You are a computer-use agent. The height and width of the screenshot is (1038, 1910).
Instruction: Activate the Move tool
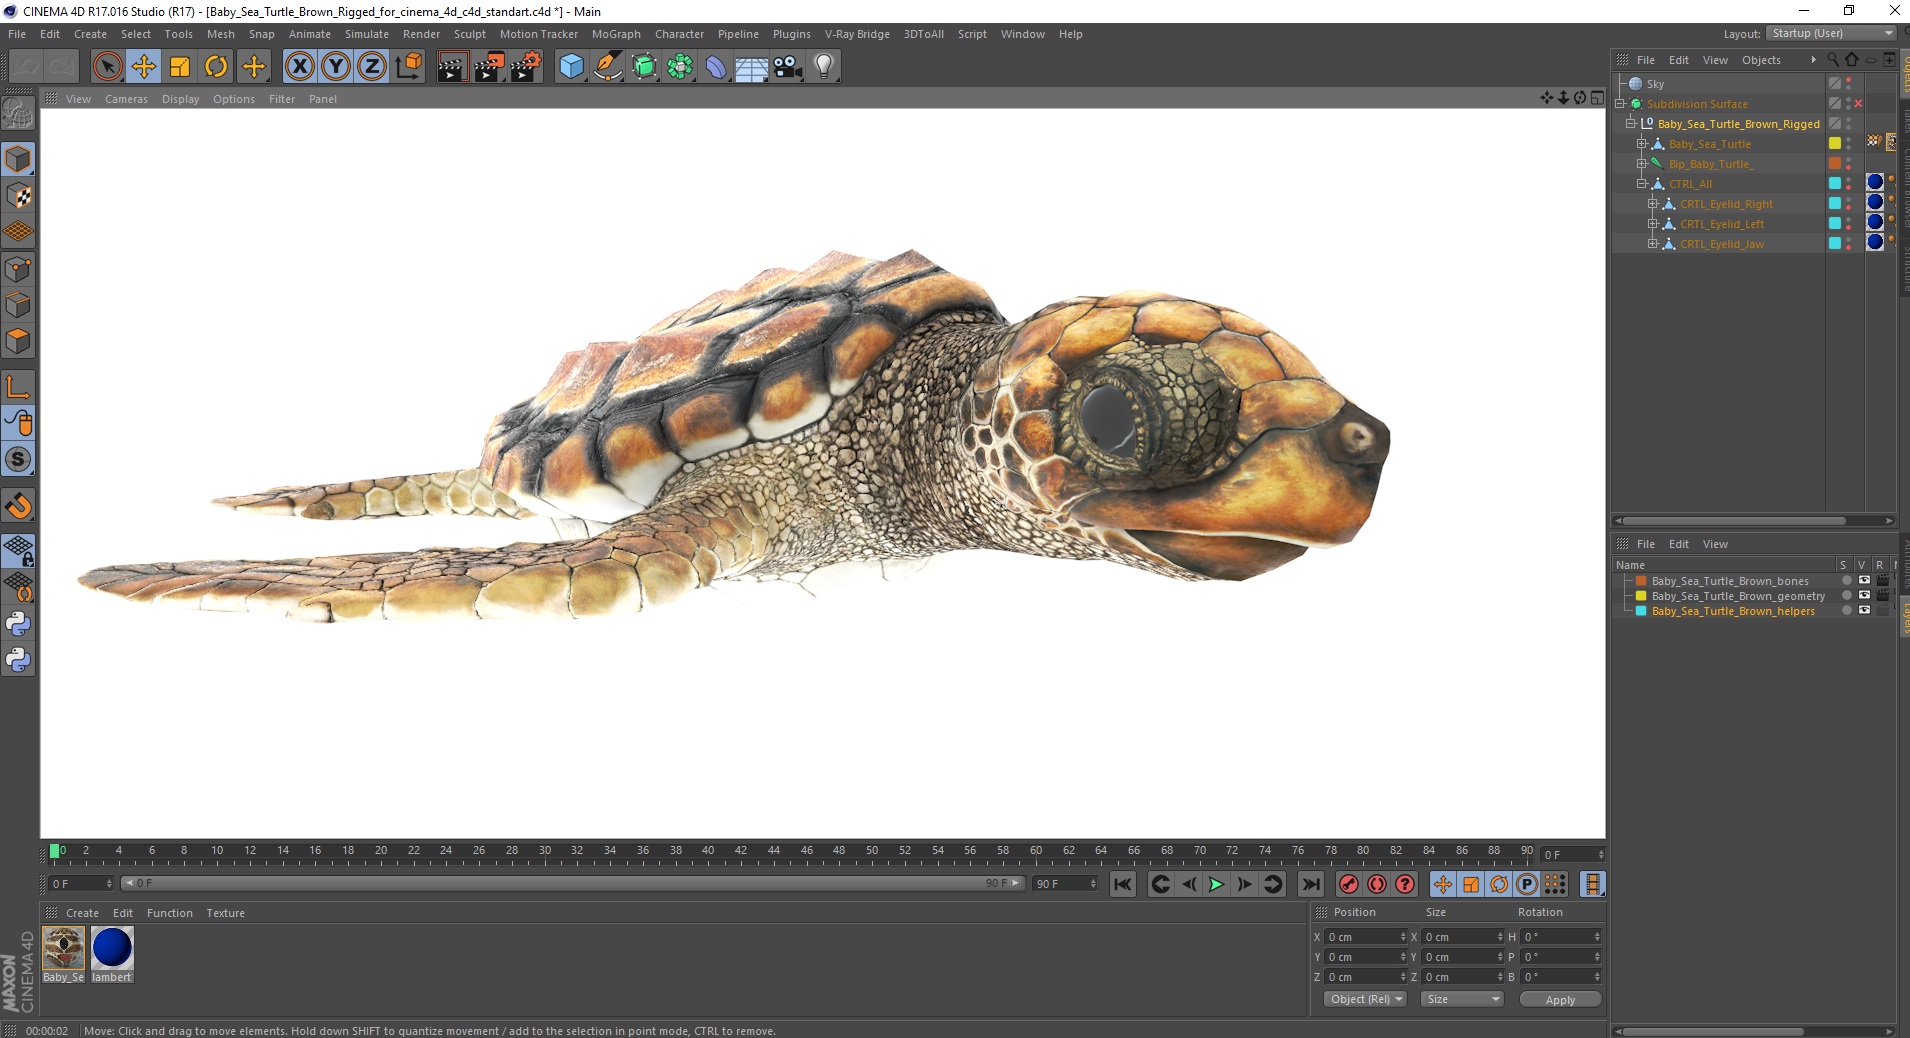(x=144, y=67)
